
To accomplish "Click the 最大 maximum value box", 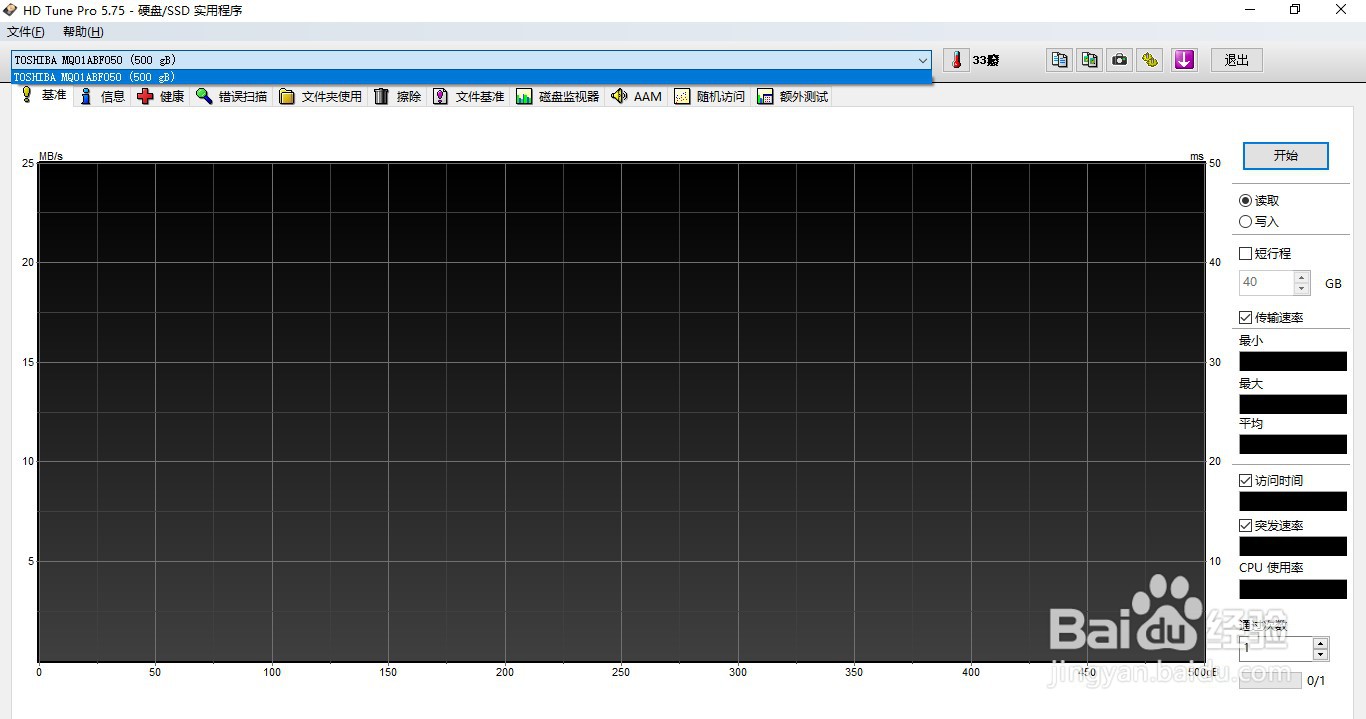I will click(1293, 404).
